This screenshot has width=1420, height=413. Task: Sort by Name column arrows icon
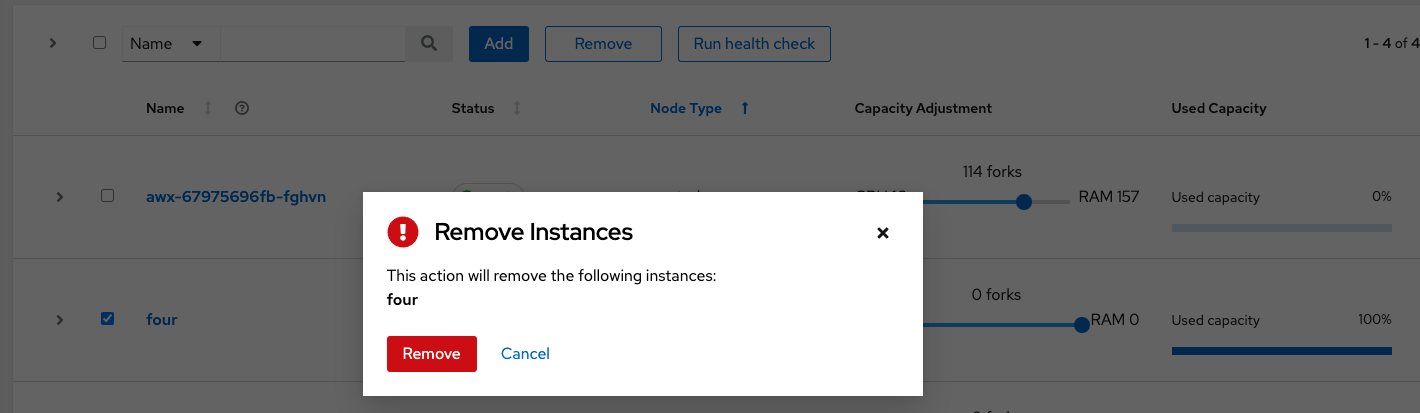click(208, 108)
